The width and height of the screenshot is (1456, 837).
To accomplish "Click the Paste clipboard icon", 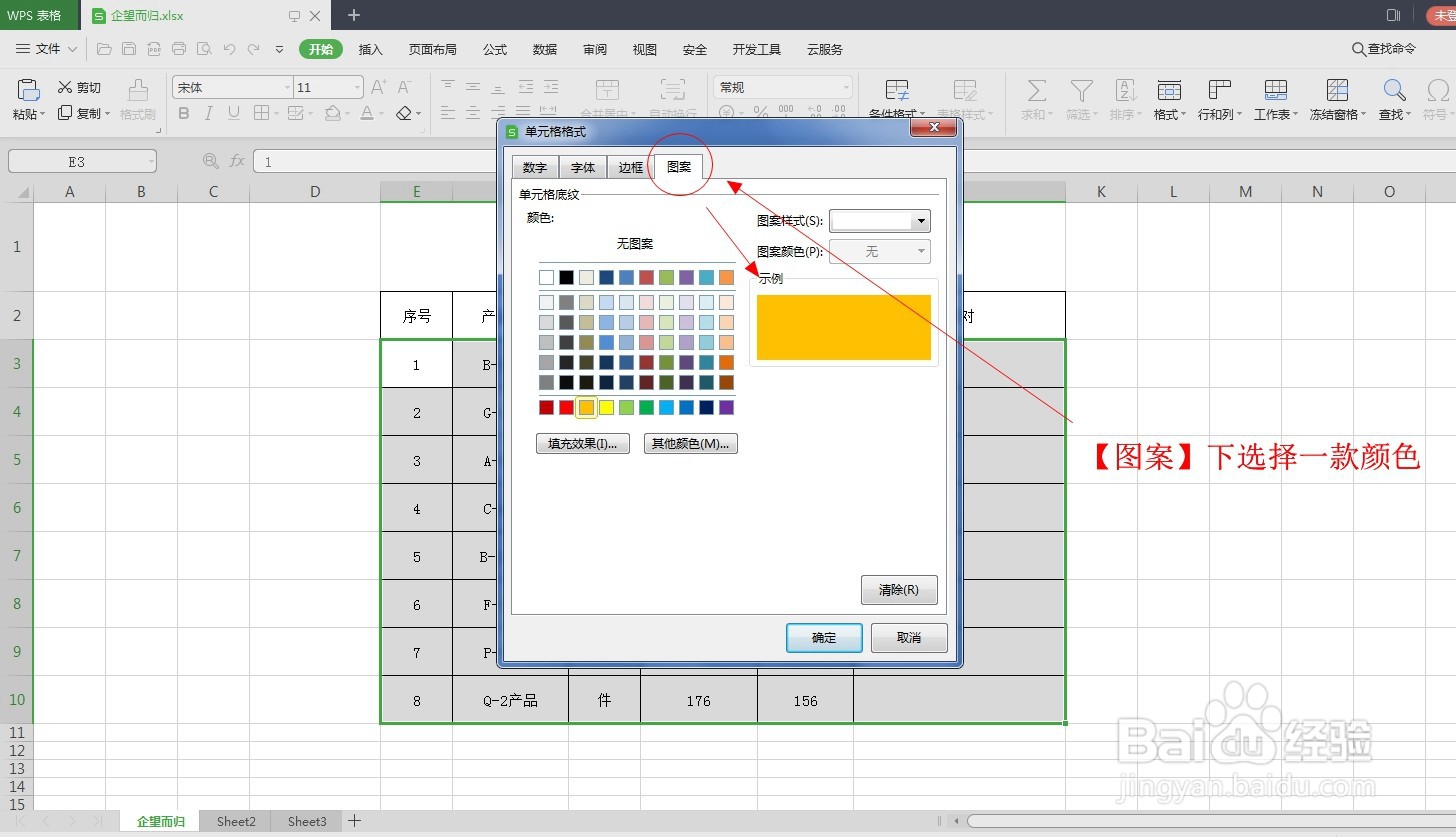I will click(29, 90).
